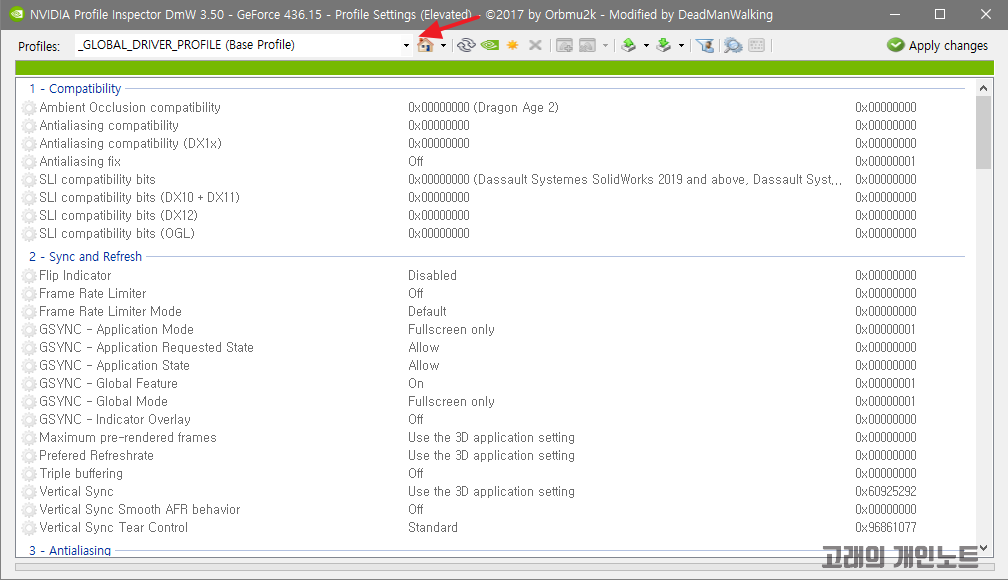
Task: Click the green NVIDIA restore defaults icon
Action: point(490,45)
